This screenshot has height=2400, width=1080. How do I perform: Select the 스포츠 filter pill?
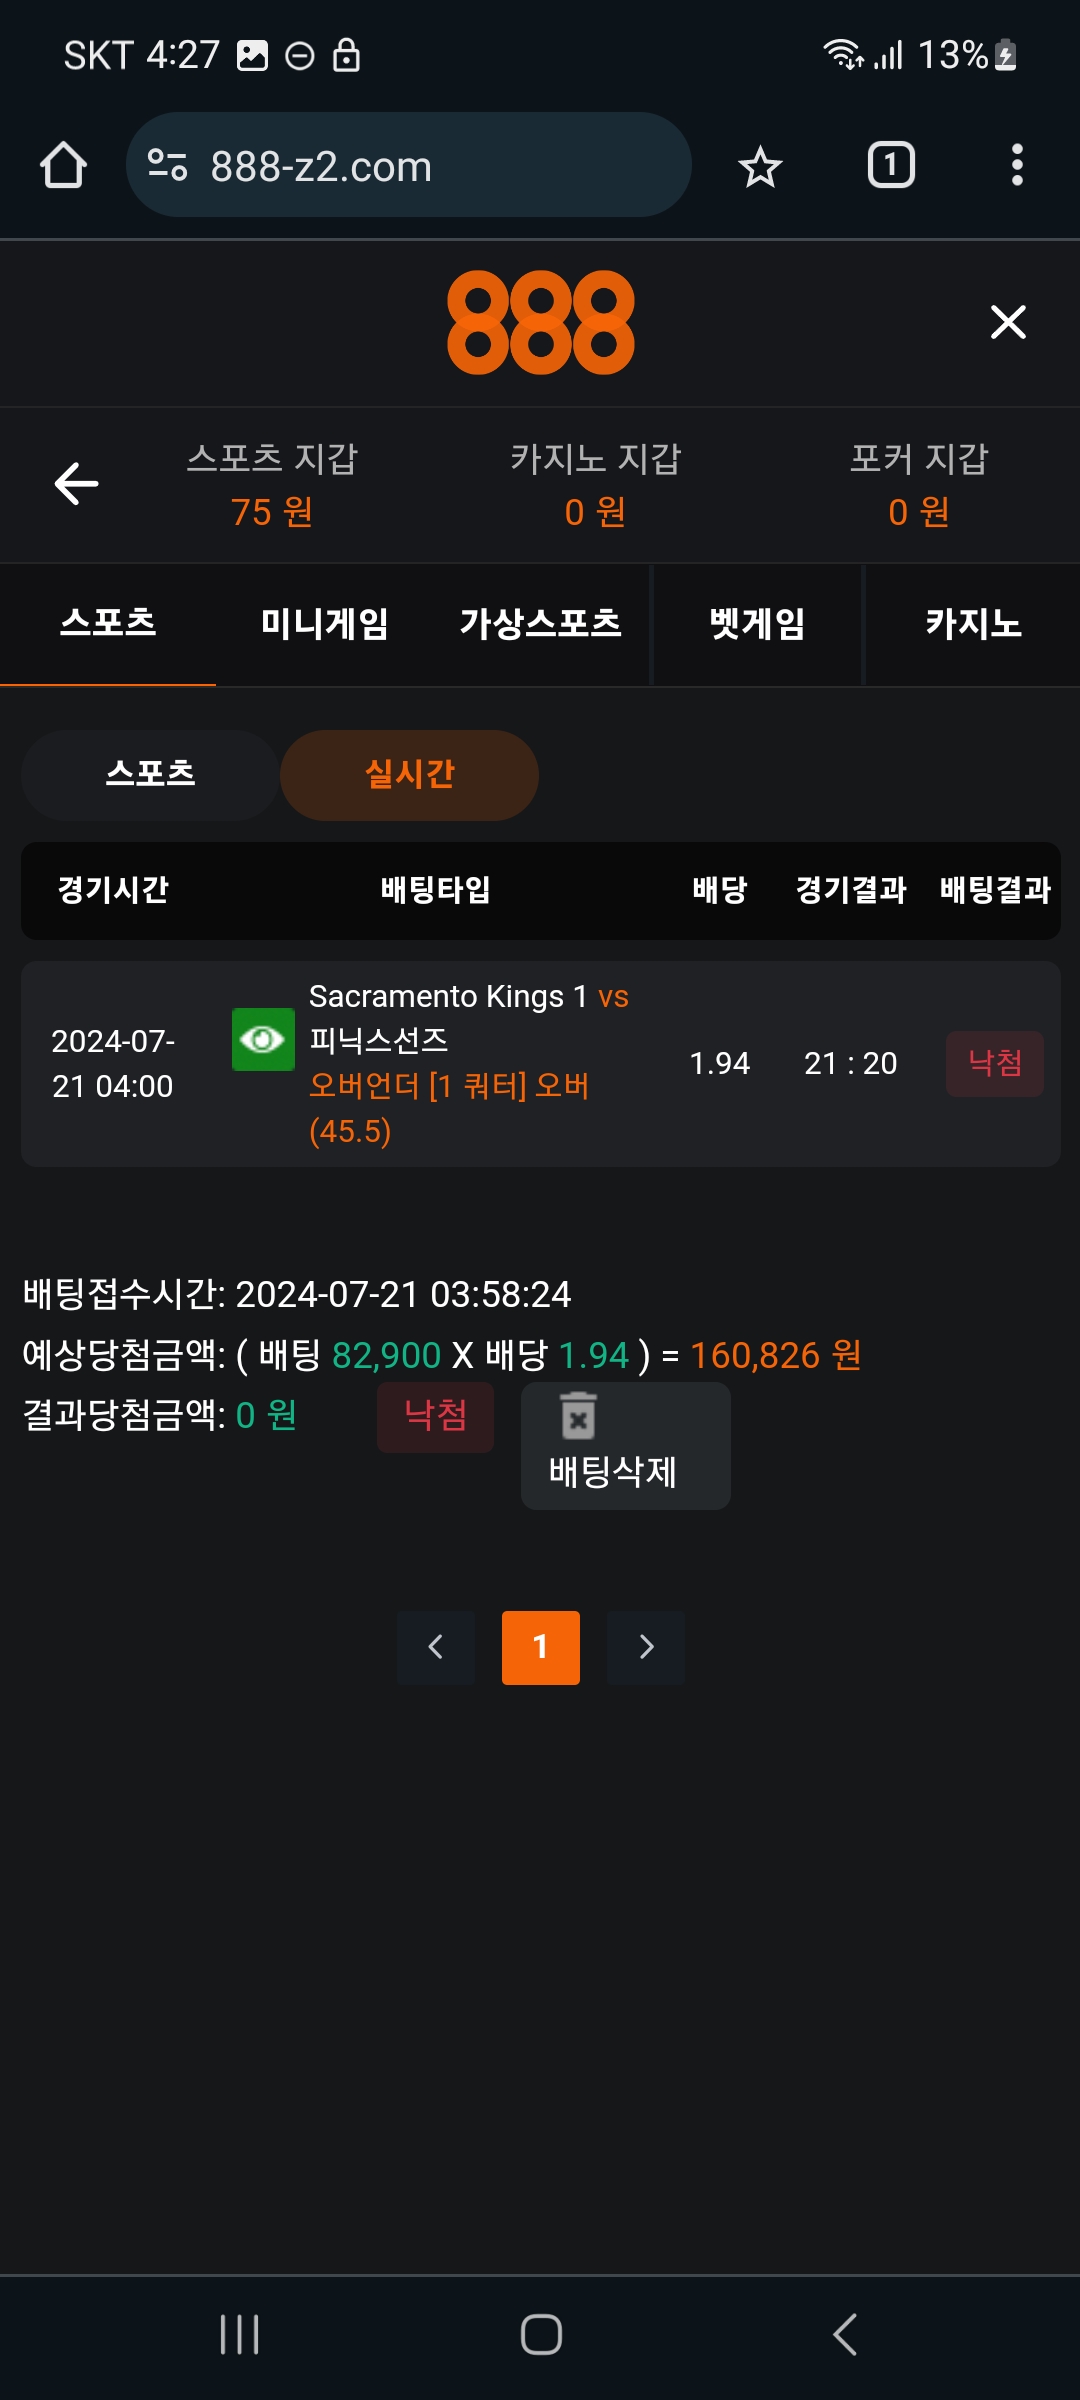(x=150, y=775)
